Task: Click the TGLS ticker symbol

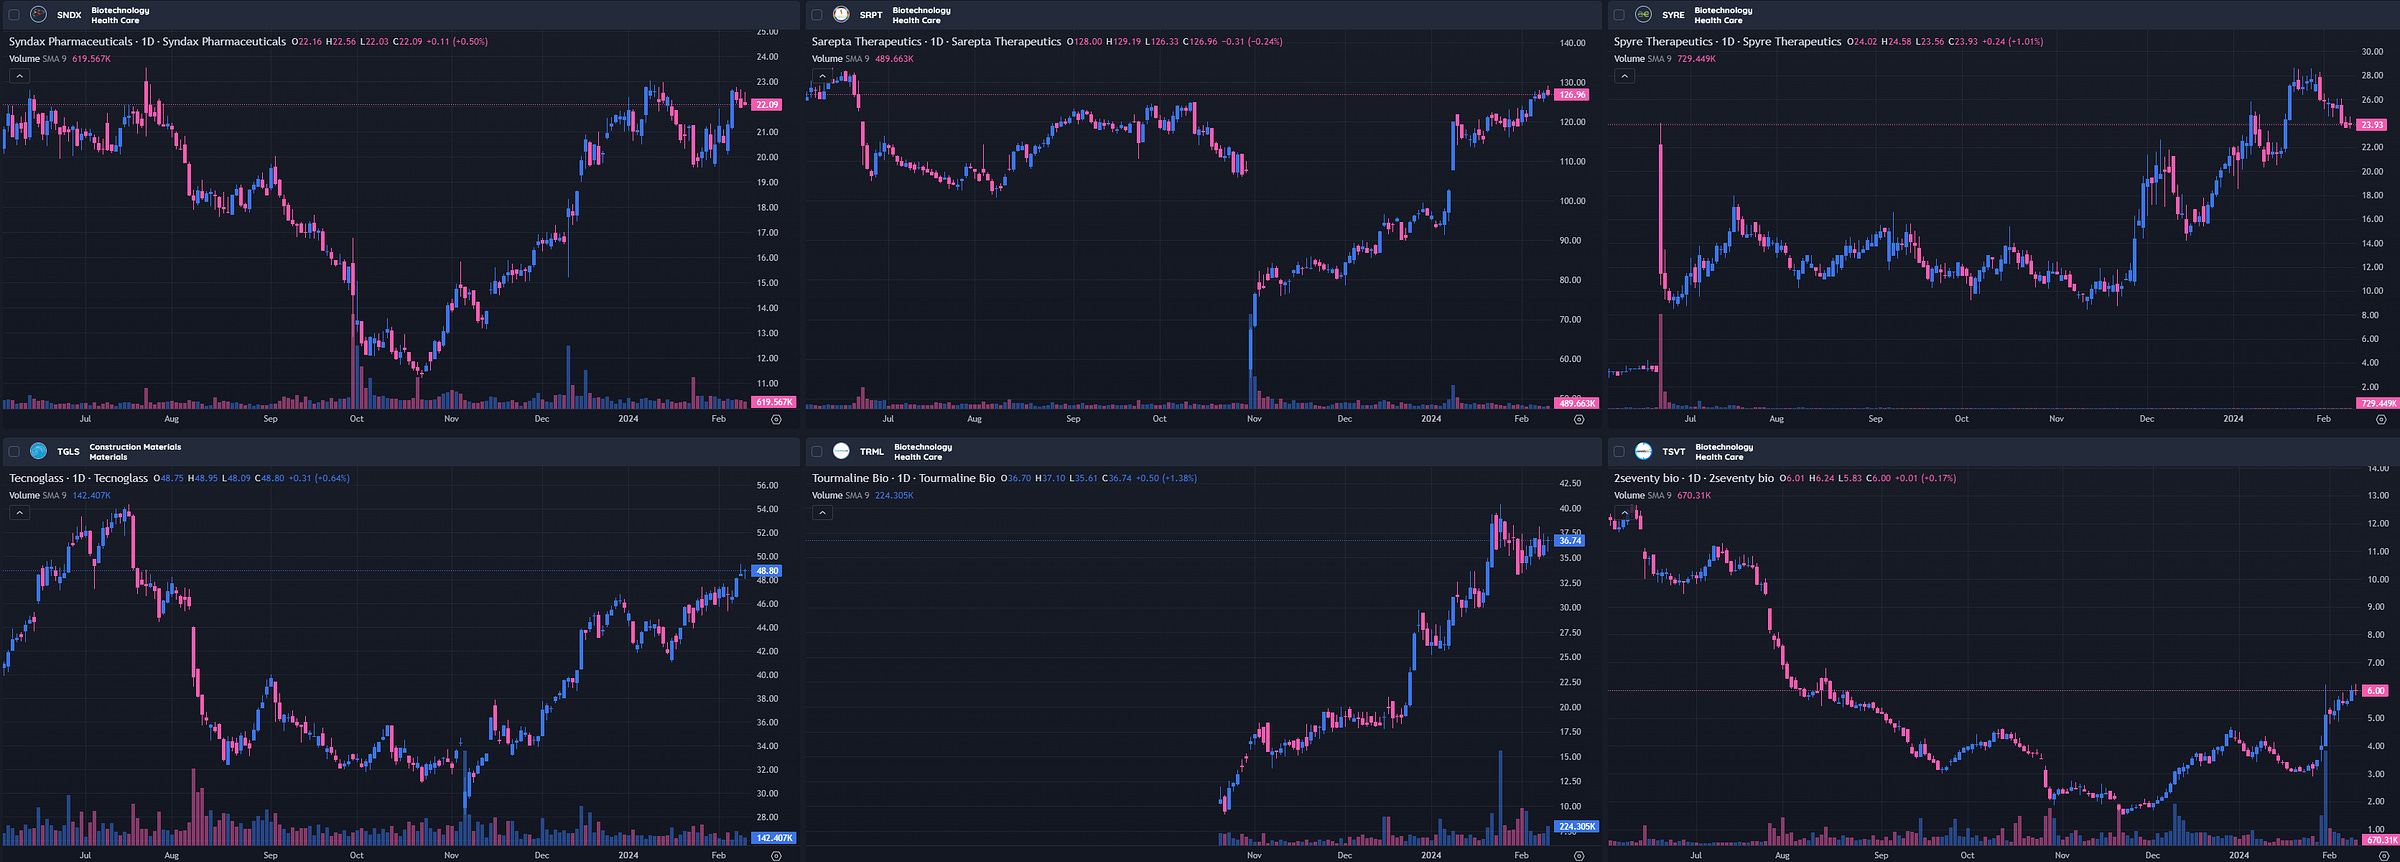Action: point(68,452)
